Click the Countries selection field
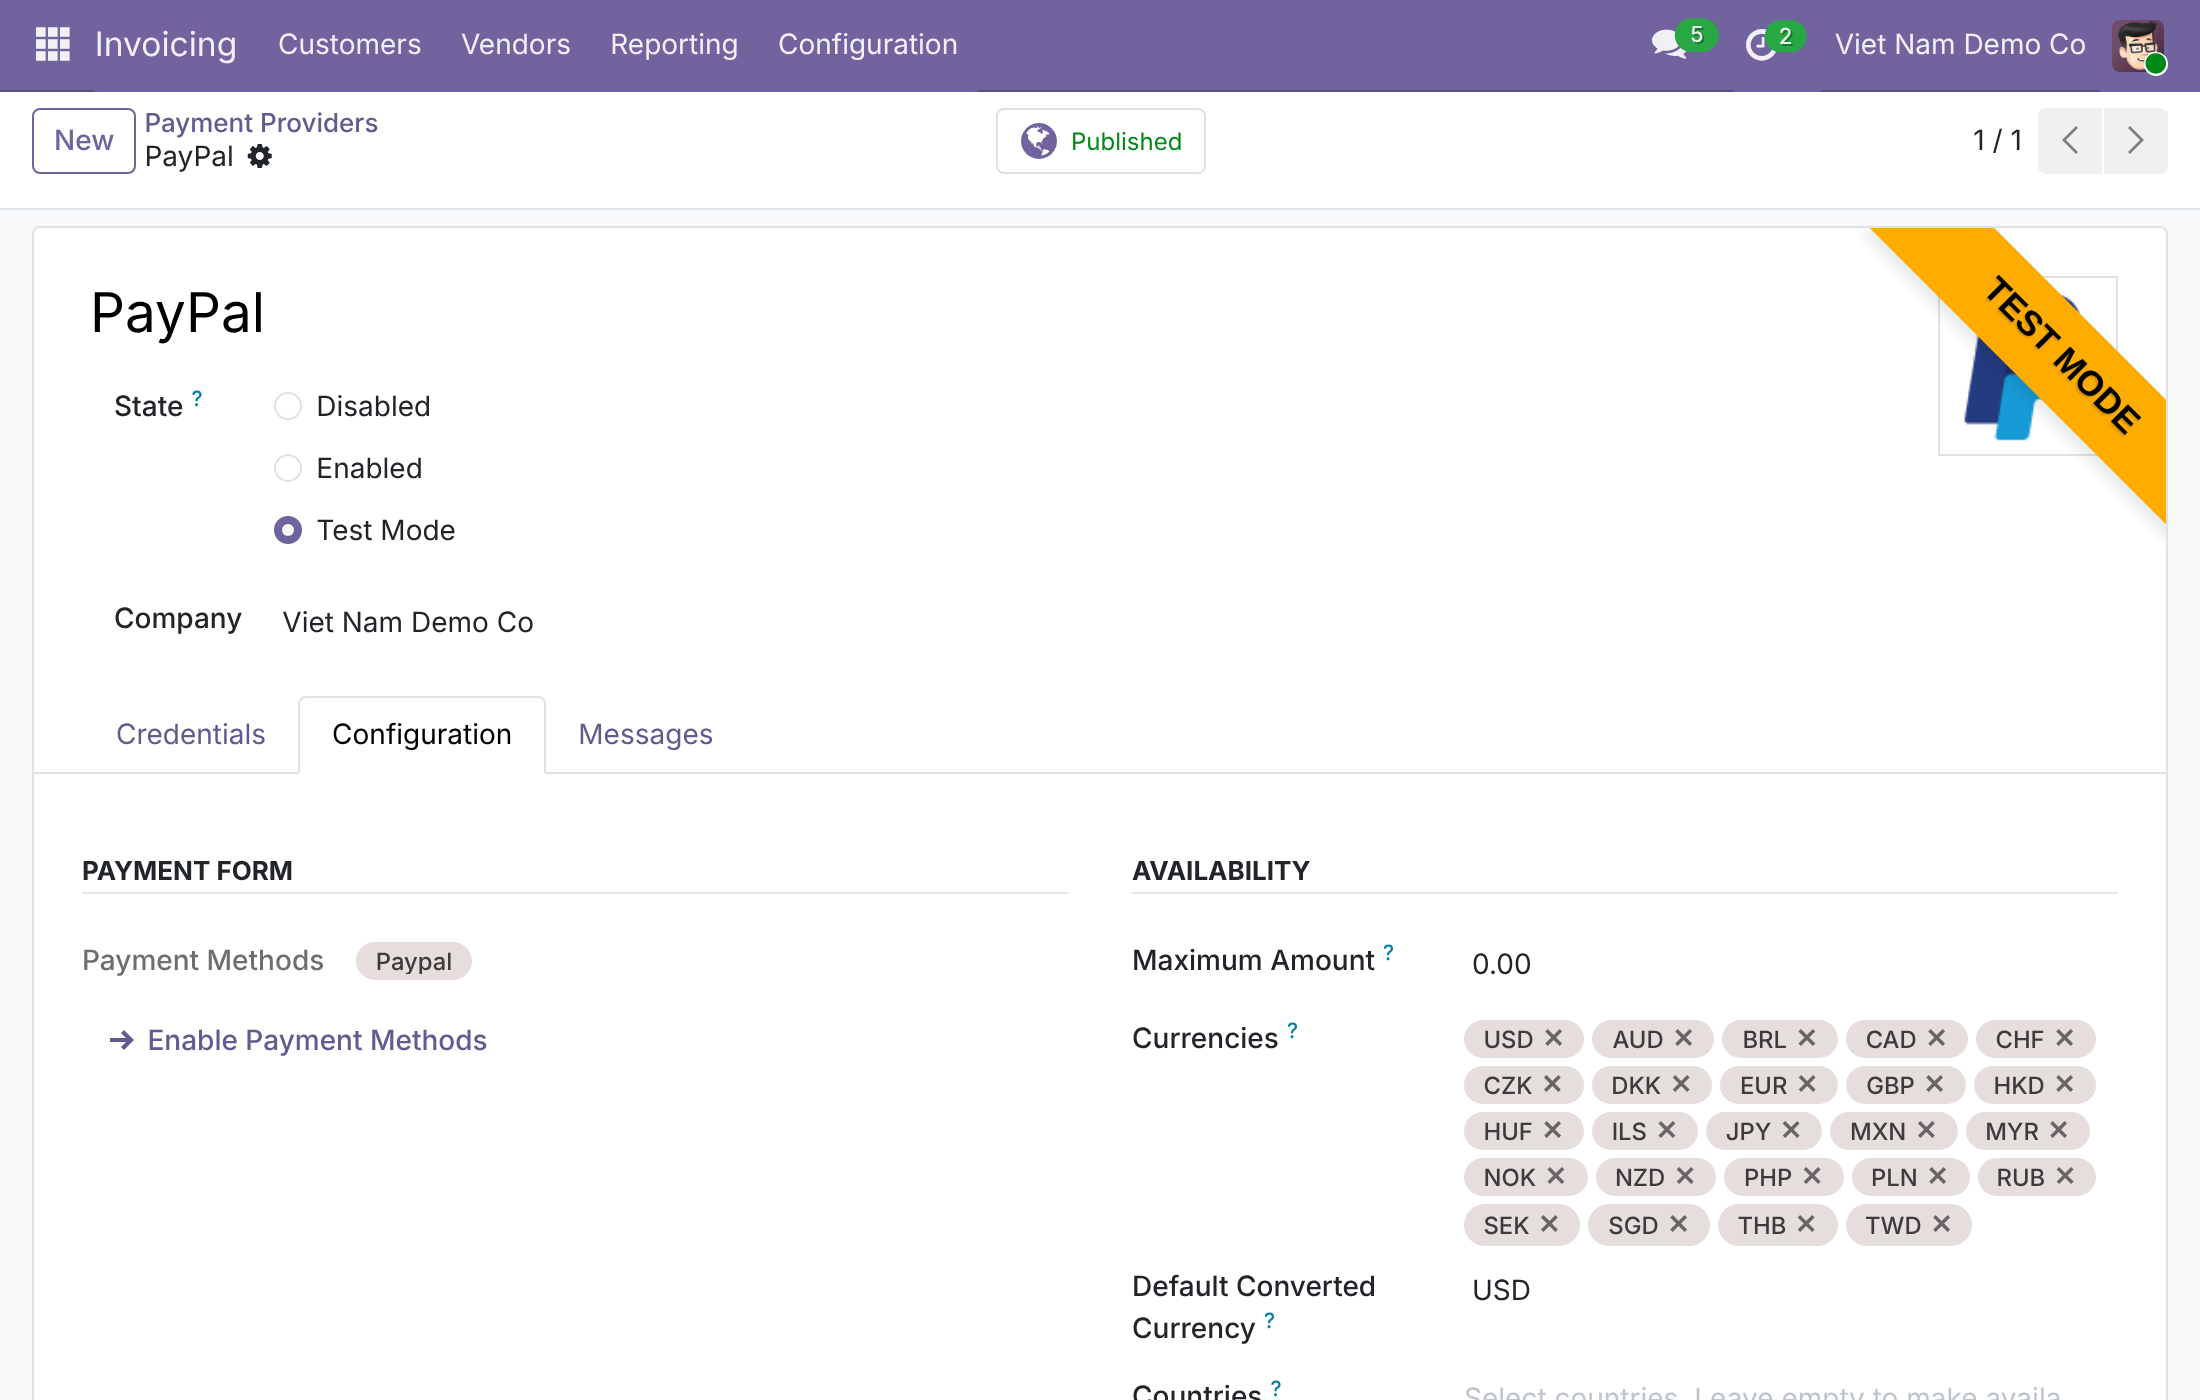The width and height of the screenshot is (2200, 1400). 1790,1390
